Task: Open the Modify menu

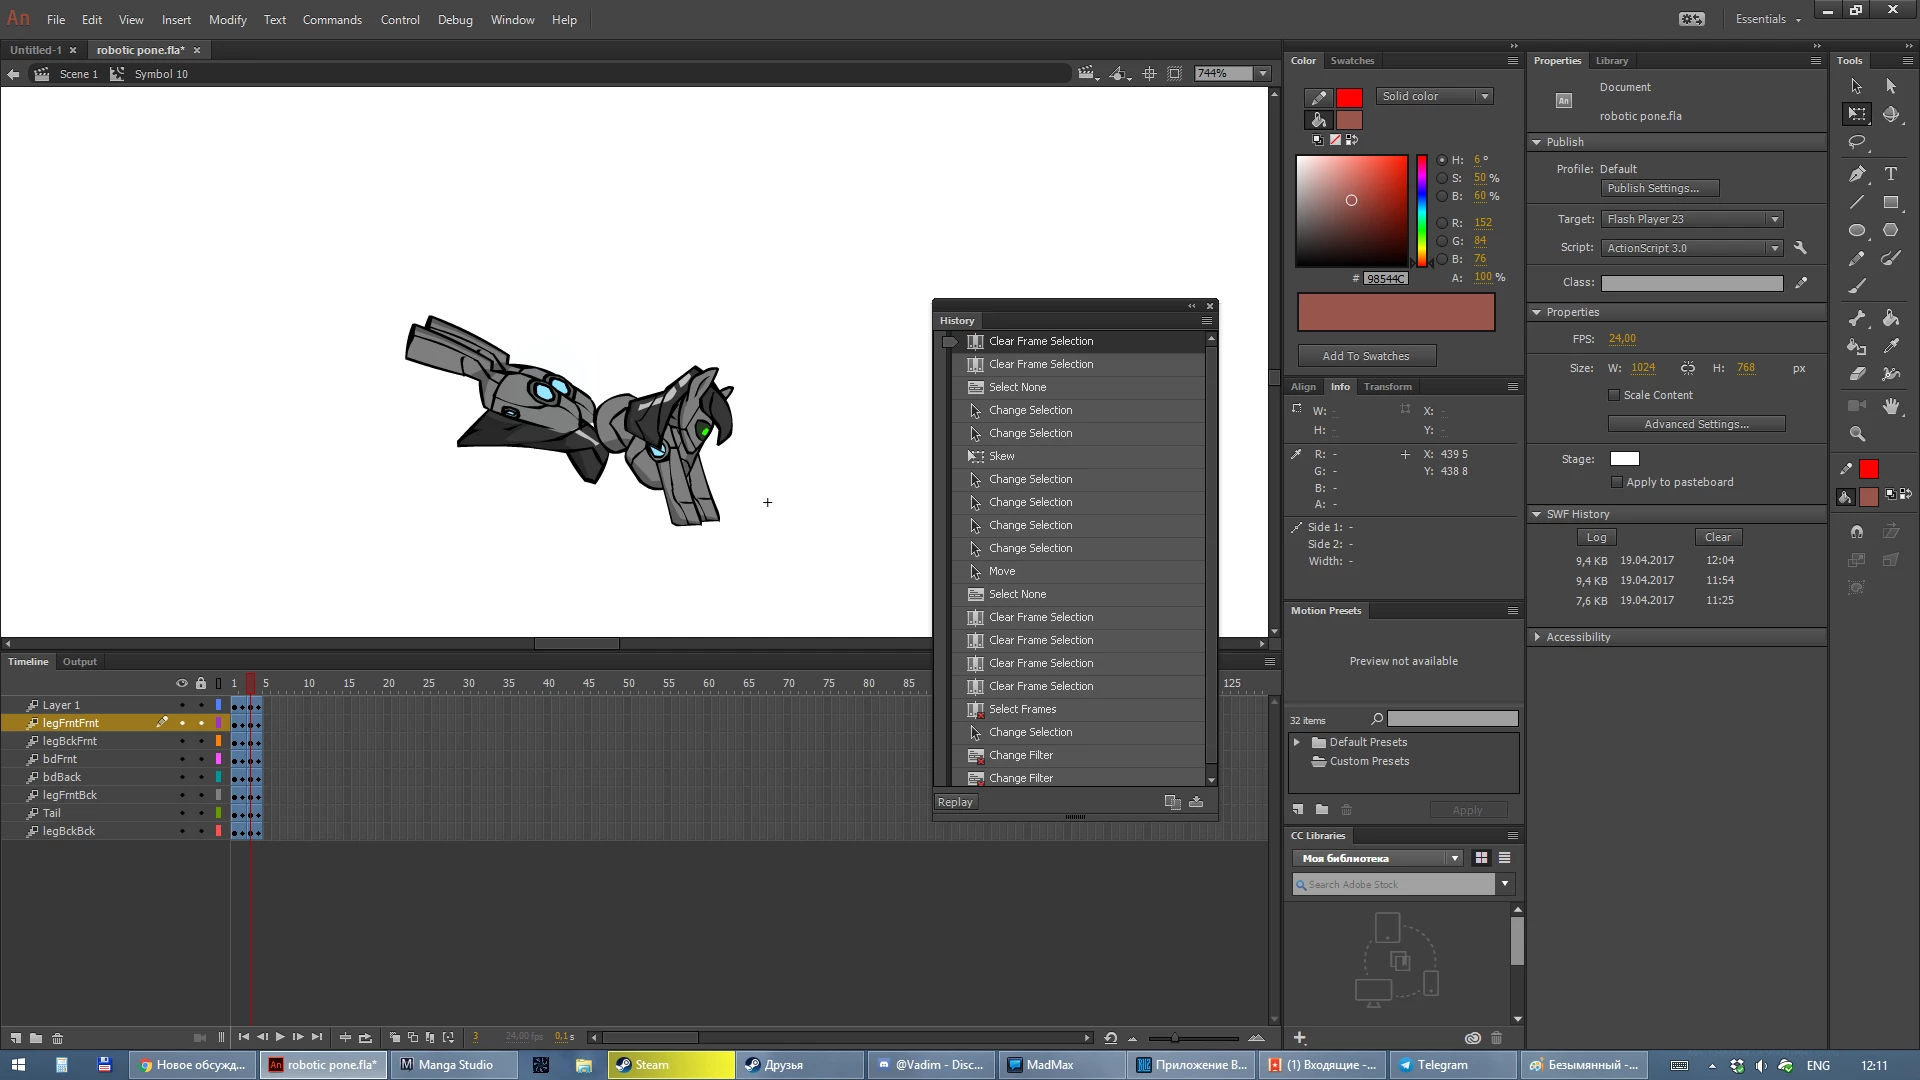Action: (227, 19)
